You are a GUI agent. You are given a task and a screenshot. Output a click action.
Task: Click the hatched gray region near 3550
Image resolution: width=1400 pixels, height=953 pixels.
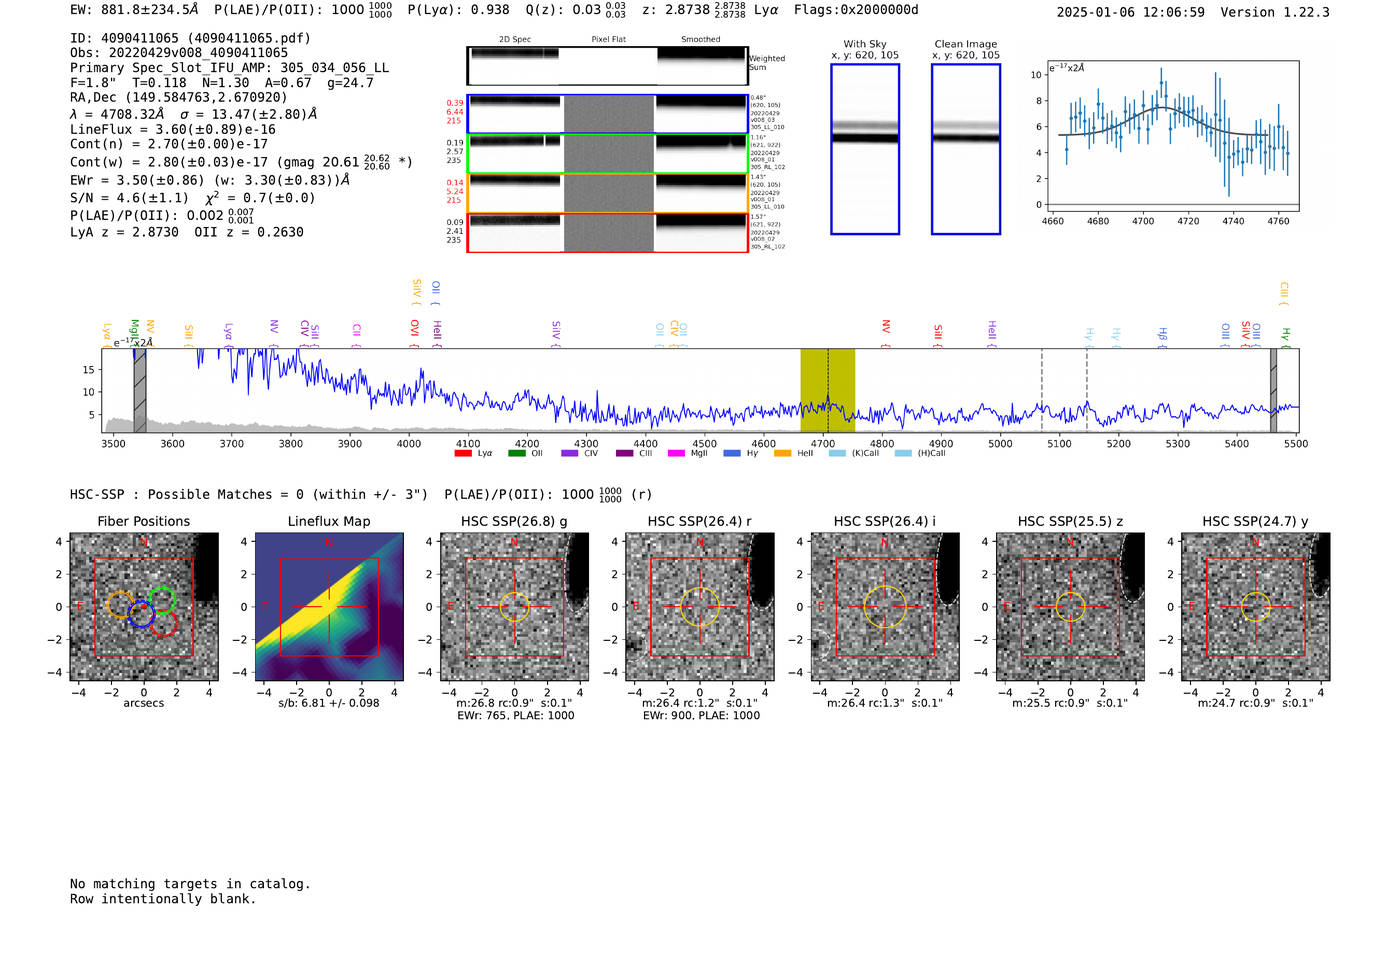pos(140,390)
